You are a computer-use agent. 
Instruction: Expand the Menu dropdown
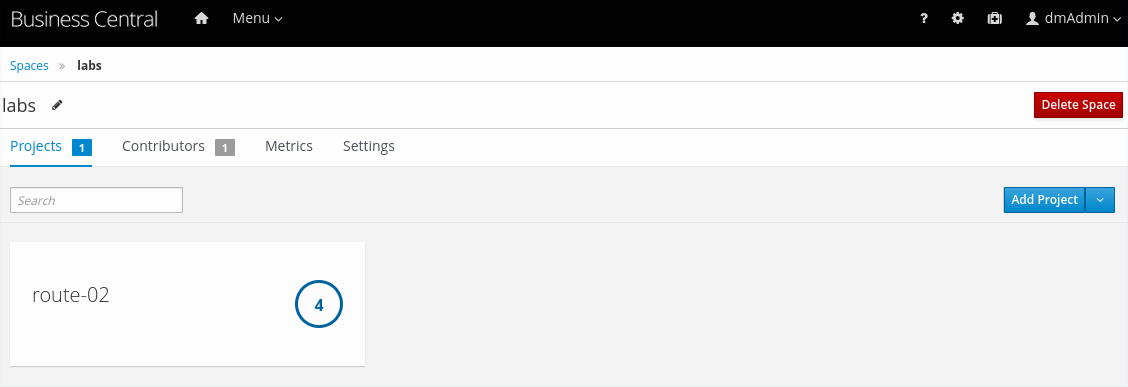[x=258, y=19]
